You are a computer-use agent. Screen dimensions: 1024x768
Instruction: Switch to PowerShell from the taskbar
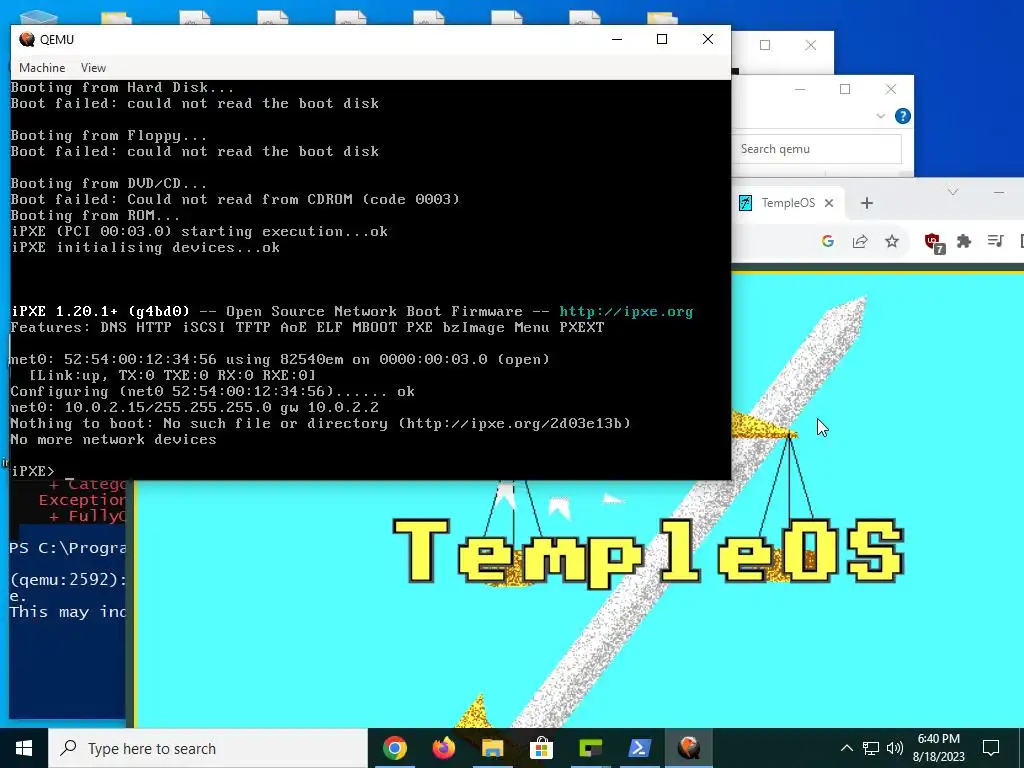click(639, 748)
